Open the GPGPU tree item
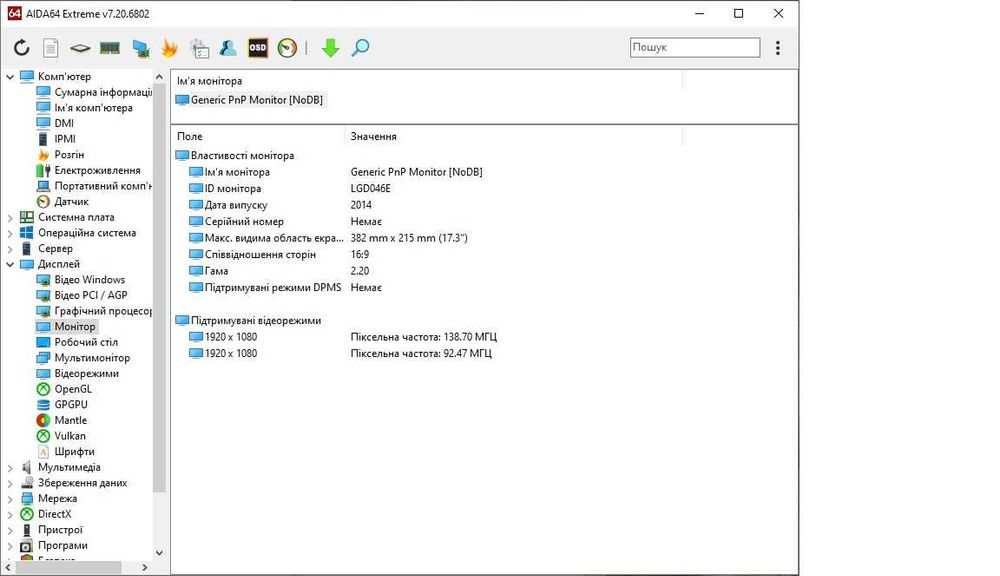The height and width of the screenshot is (576, 1000). point(62,404)
